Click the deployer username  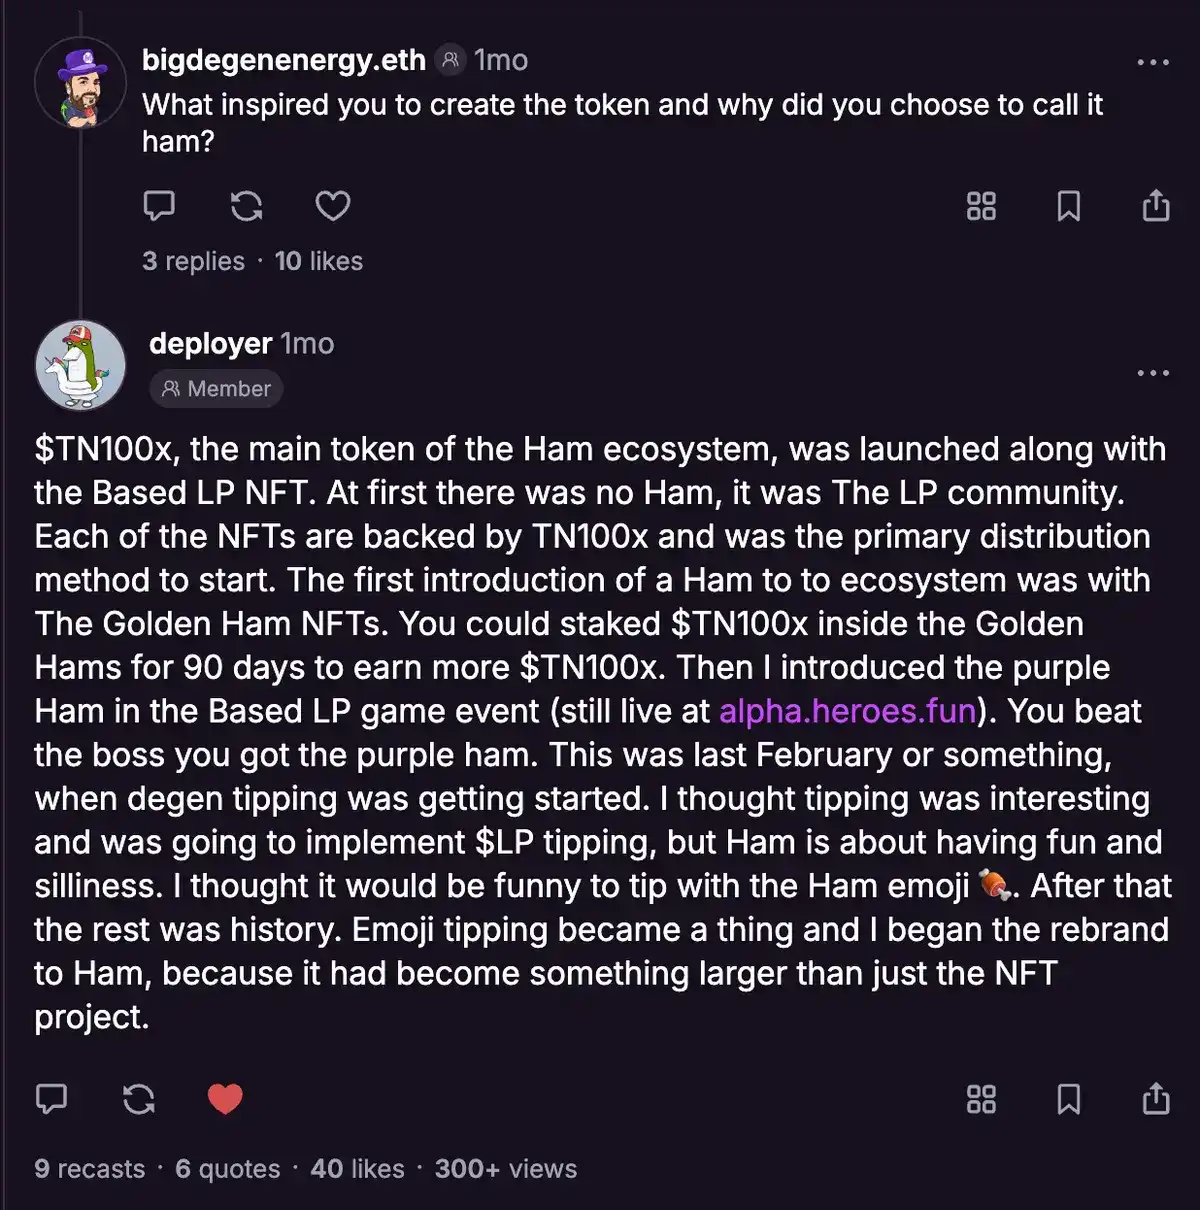pos(210,343)
